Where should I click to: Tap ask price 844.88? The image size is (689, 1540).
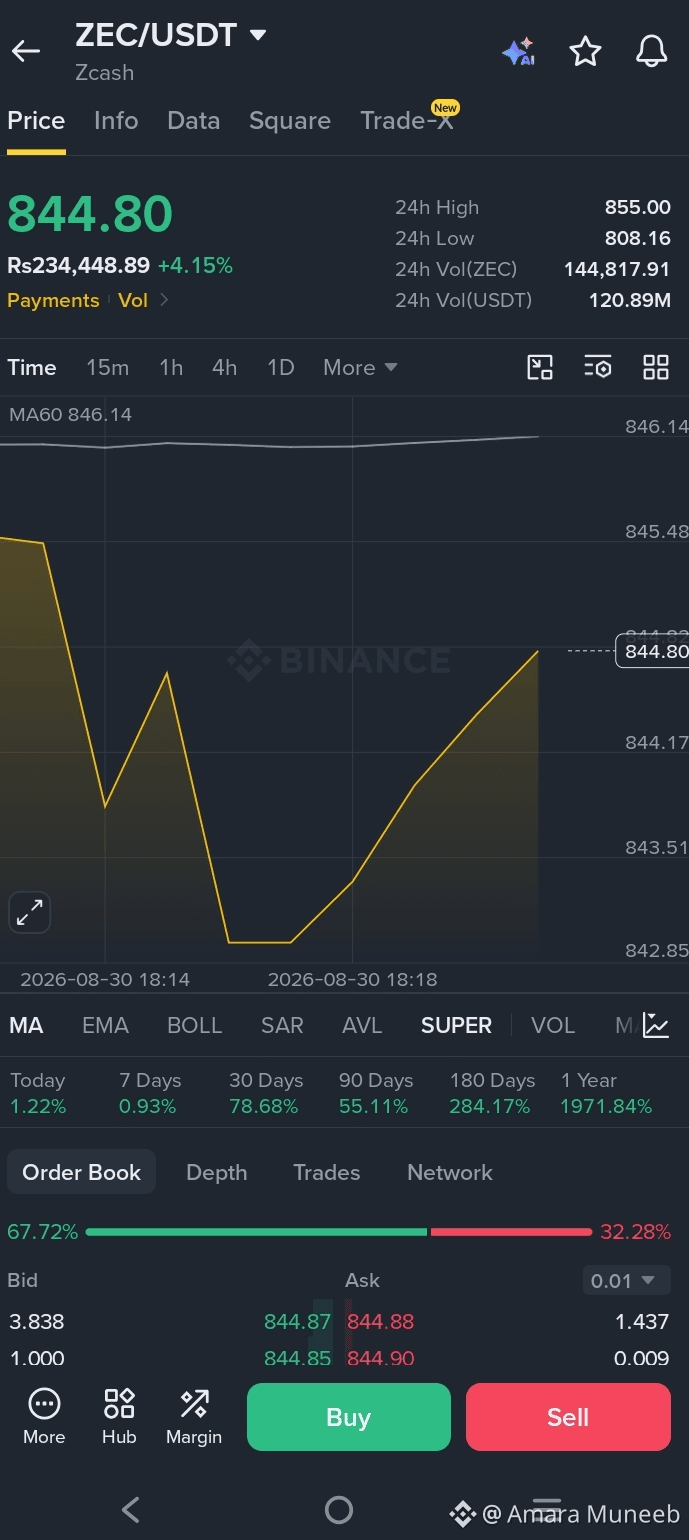380,1321
